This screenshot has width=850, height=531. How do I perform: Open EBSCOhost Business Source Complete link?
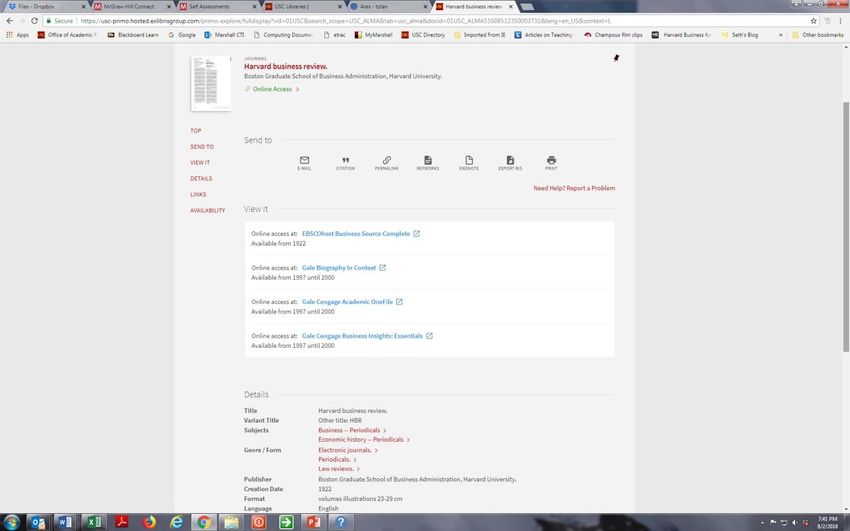coord(356,234)
